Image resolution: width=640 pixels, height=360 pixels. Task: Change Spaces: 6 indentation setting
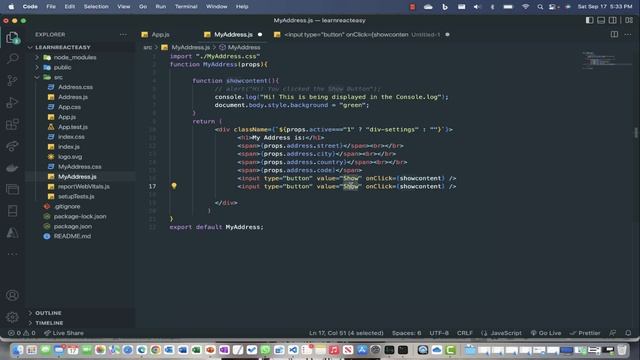click(x=406, y=333)
